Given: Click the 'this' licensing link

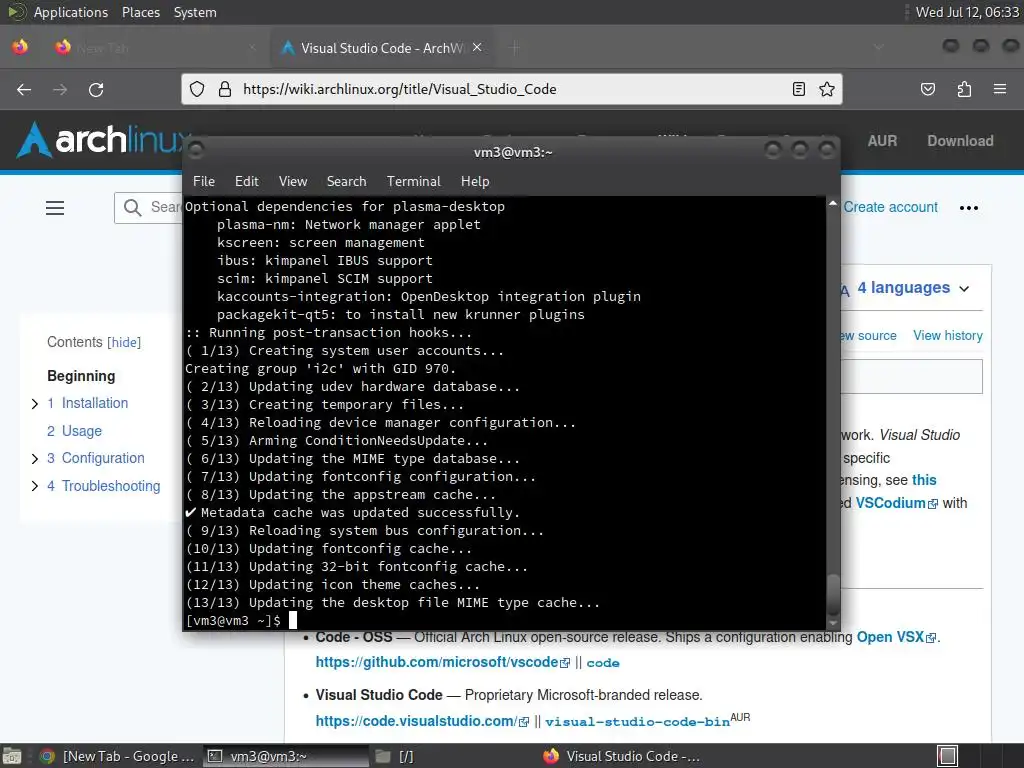Looking at the screenshot, I should tap(923, 480).
